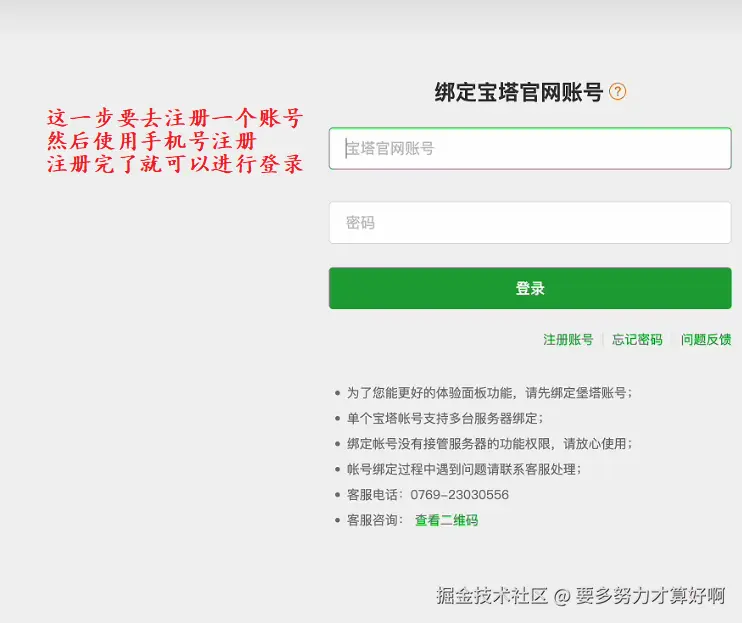Click the line 帐号绑定过程中遇到问题请联系客服处理
The image size is (742, 623).
click(464, 469)
